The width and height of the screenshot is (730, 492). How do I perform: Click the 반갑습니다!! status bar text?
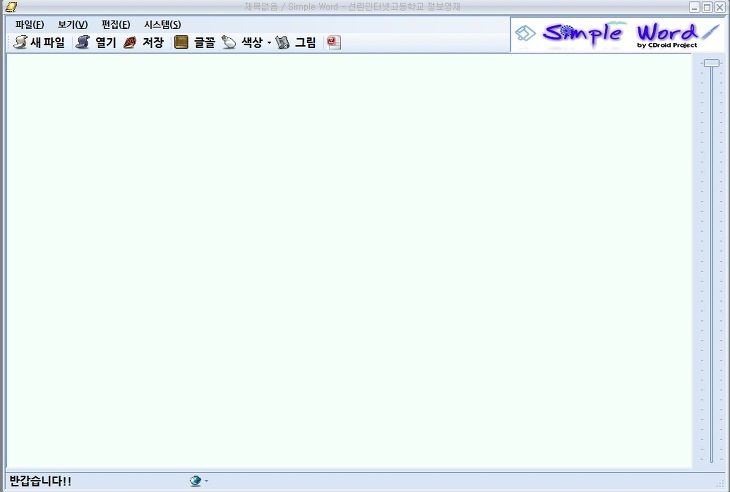pyautogui.click(x=41, y=481)
